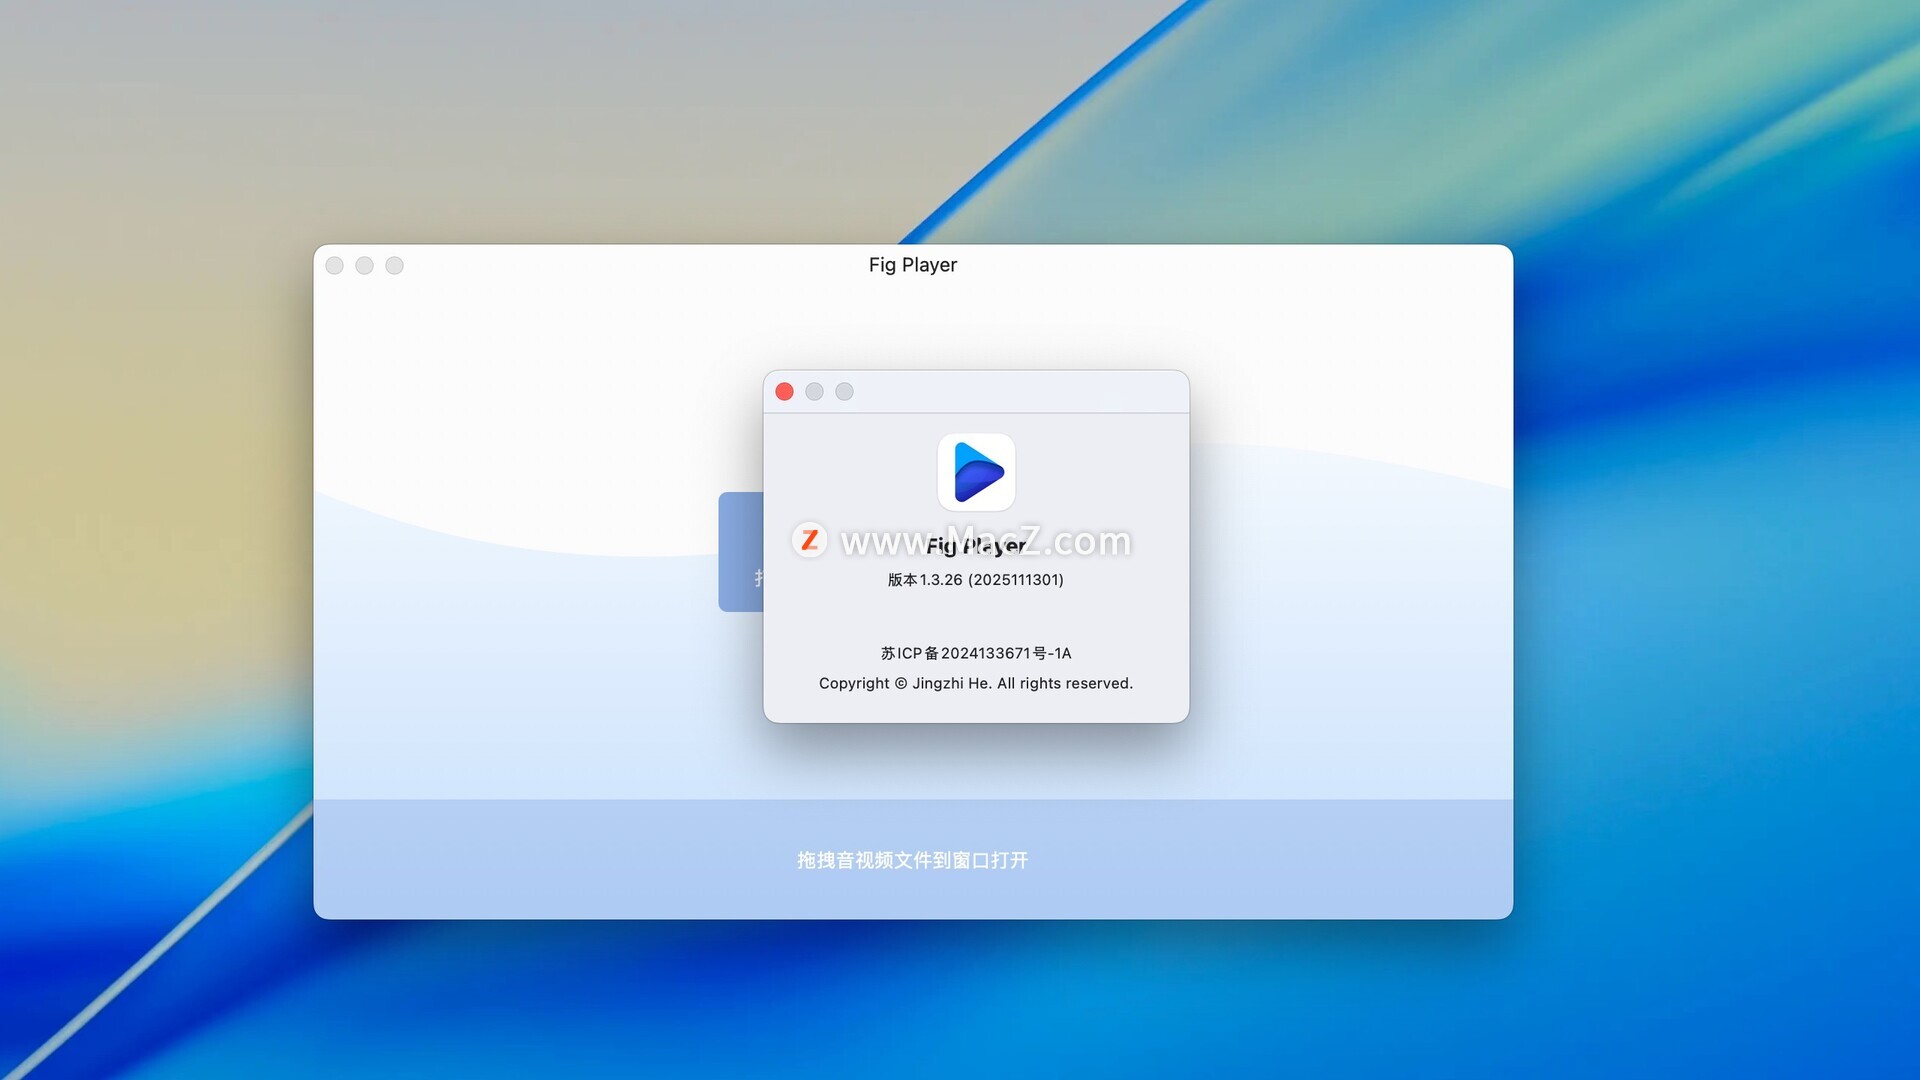Close the About Fig Player dialog
The width and height of the screenshot is (1920, 1080).
[785, 392]
